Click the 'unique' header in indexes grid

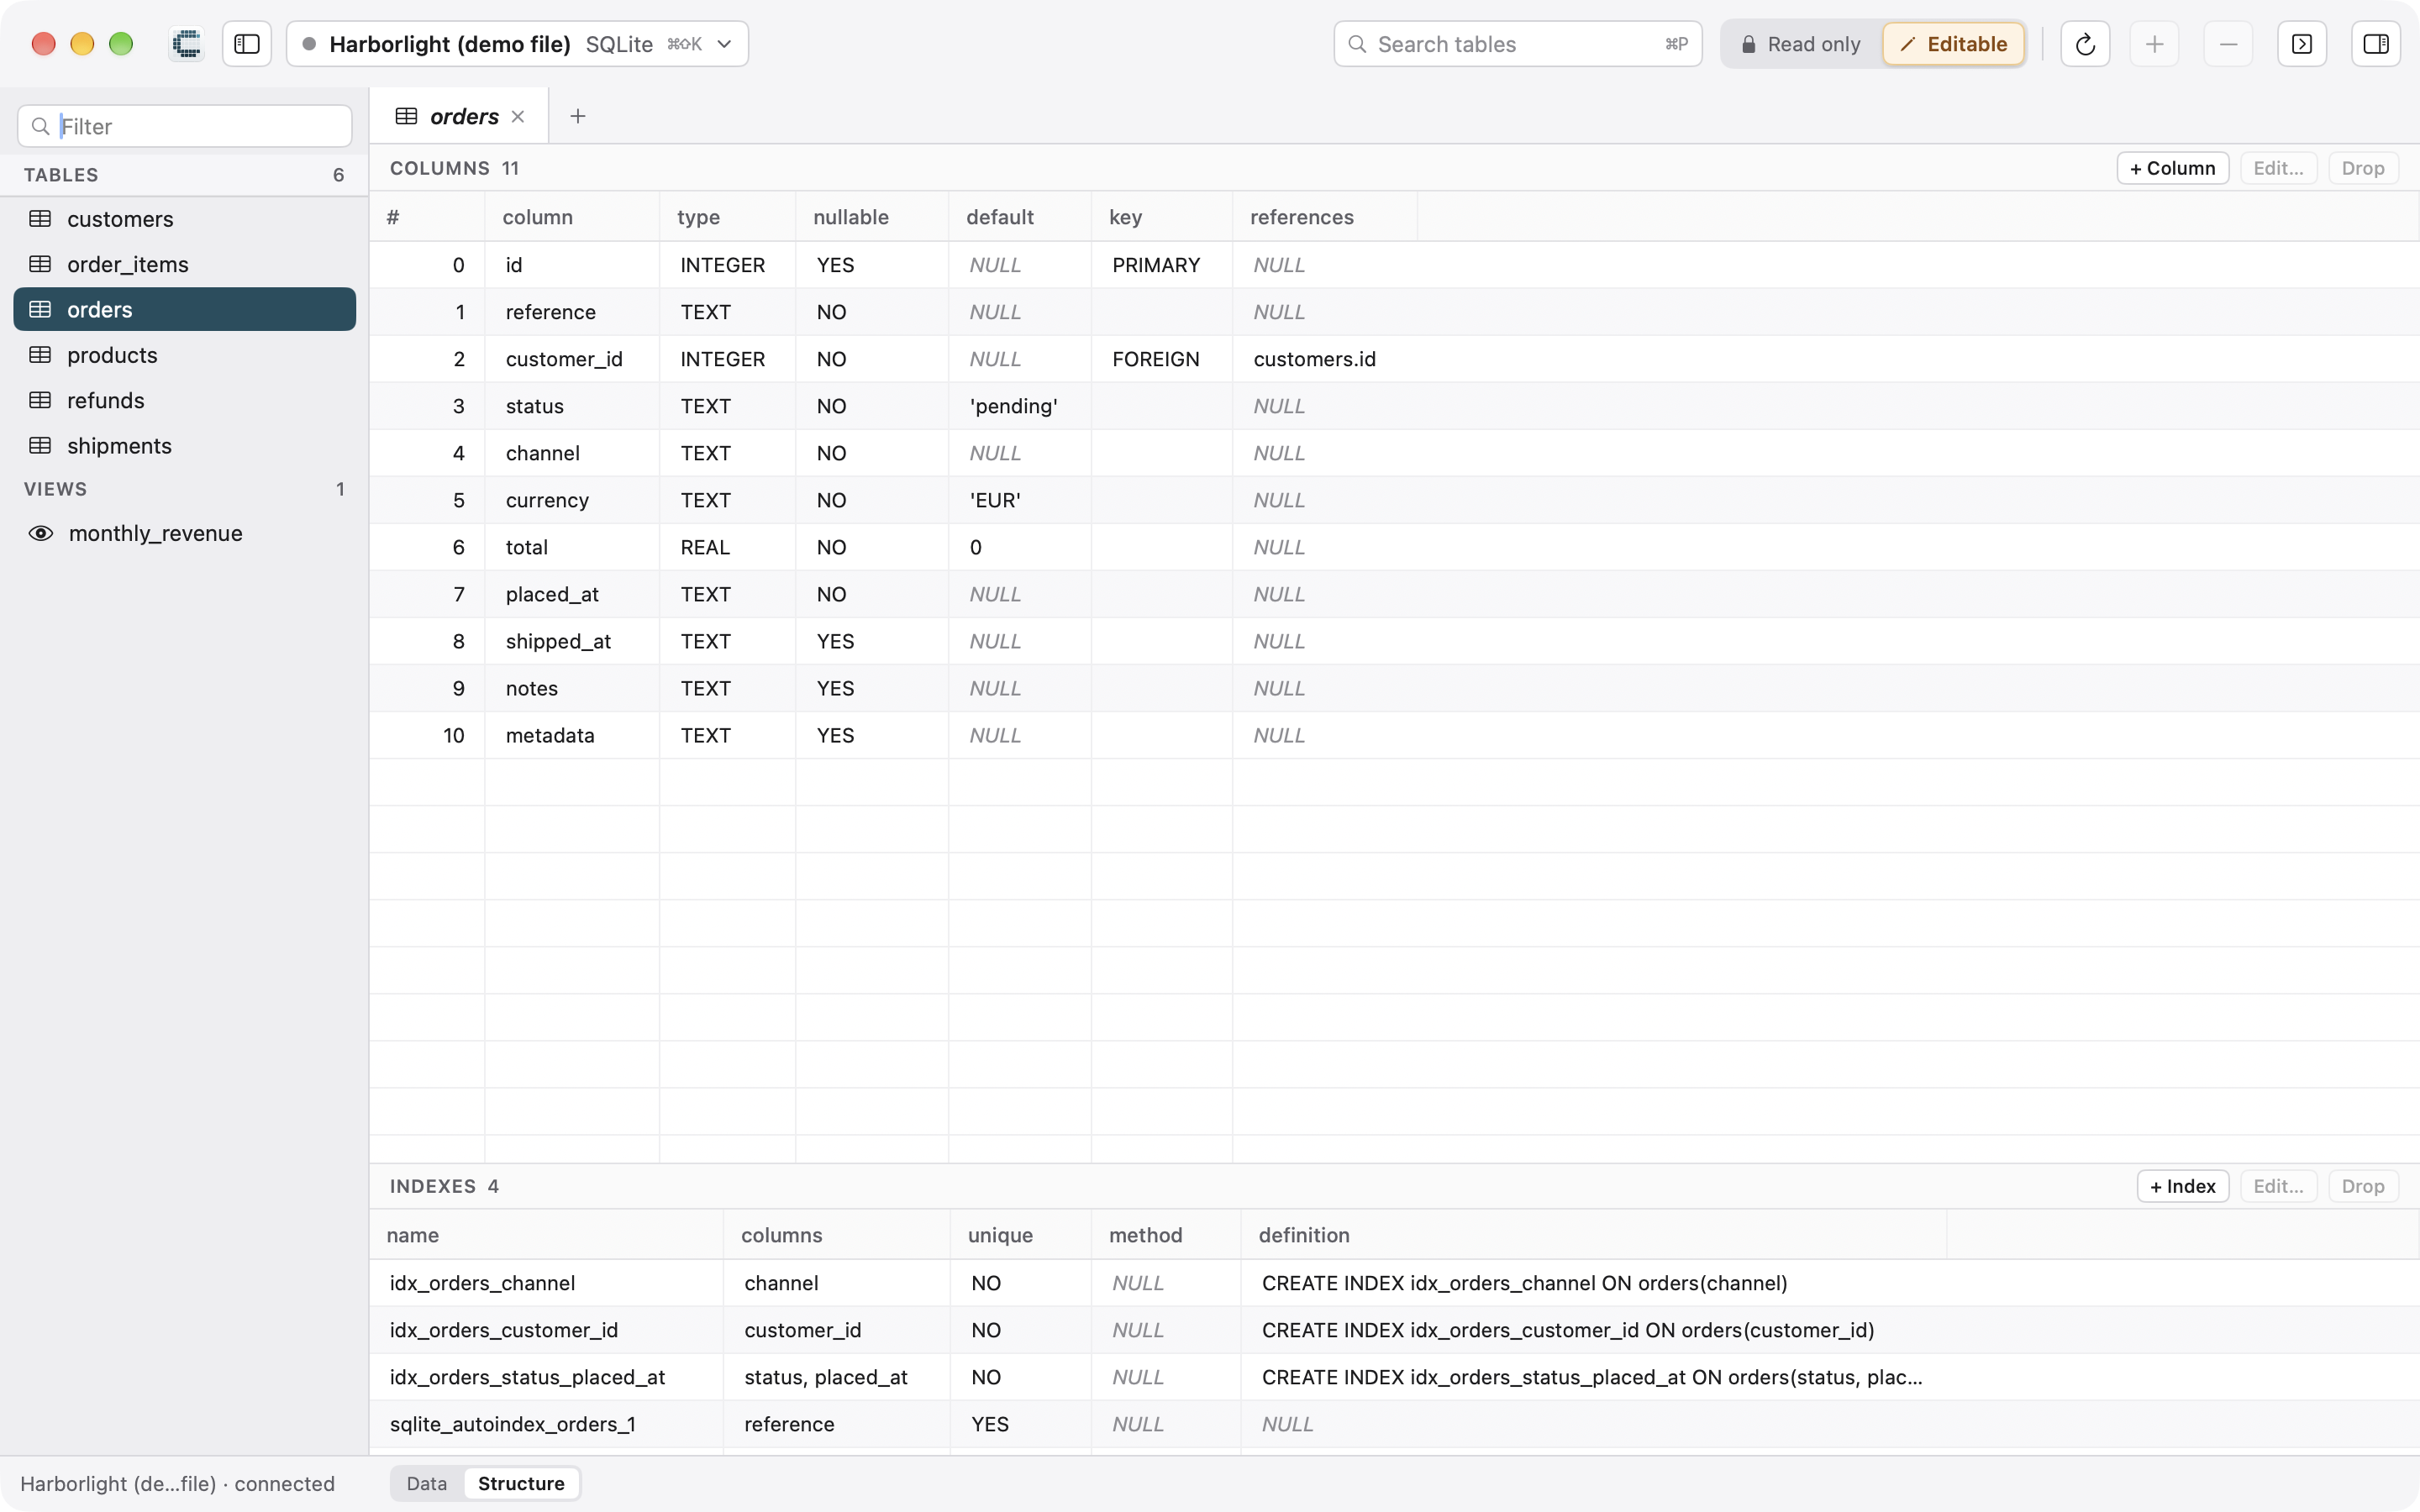(1020, 1235)
